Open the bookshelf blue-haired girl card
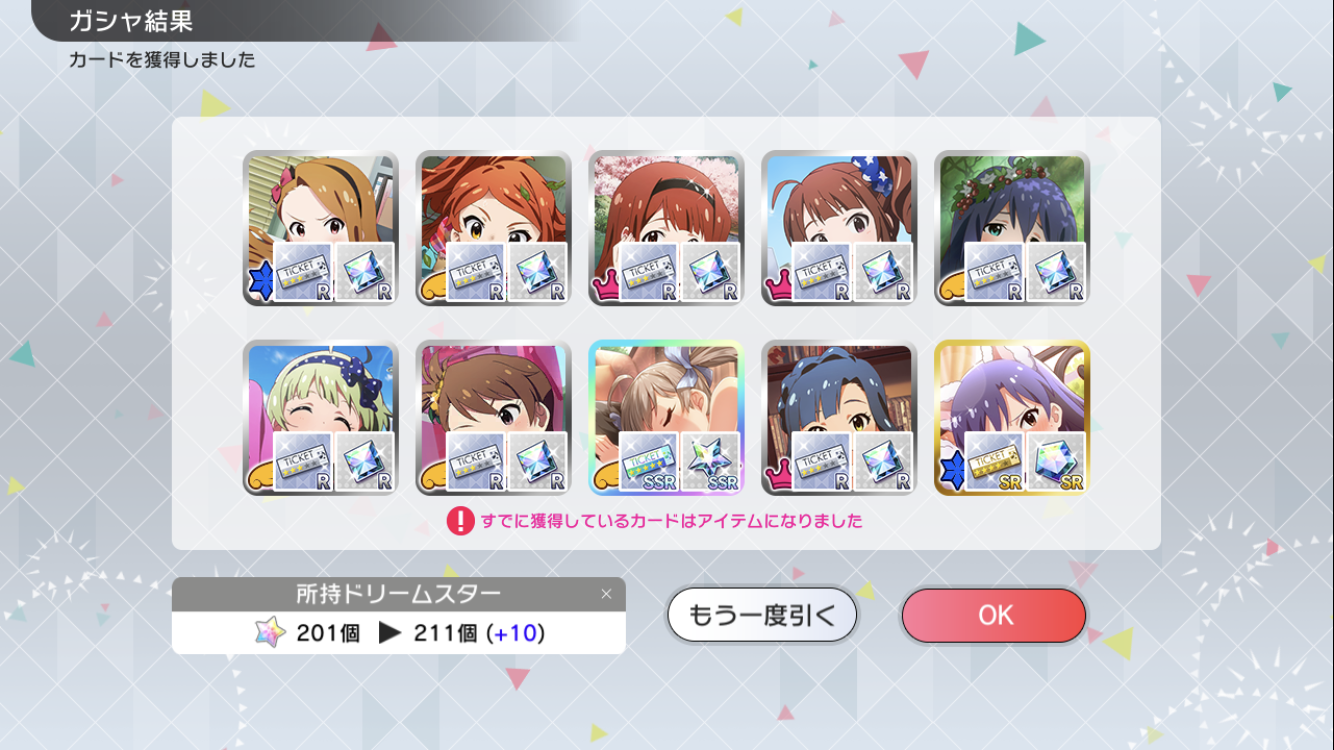1334x750 pixels. pos(839,417)
